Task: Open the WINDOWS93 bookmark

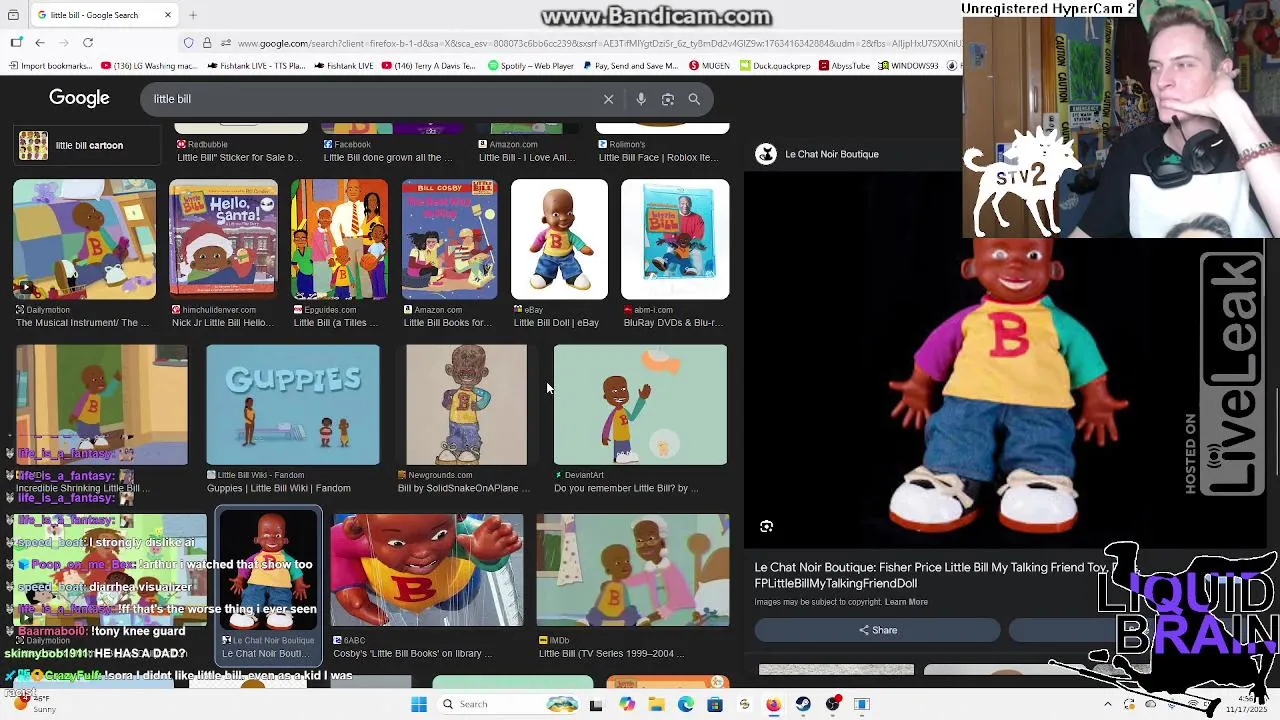Action: point(910,66)
